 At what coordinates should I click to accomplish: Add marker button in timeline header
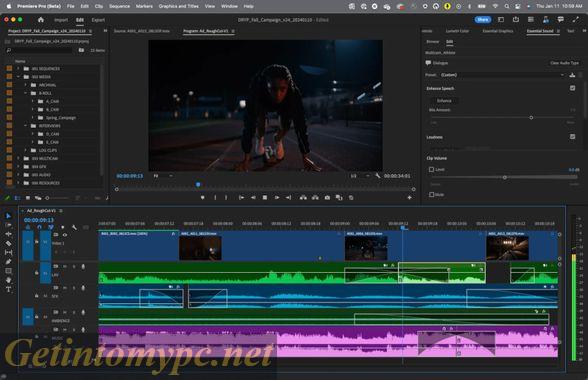click(x=63, y=227)
